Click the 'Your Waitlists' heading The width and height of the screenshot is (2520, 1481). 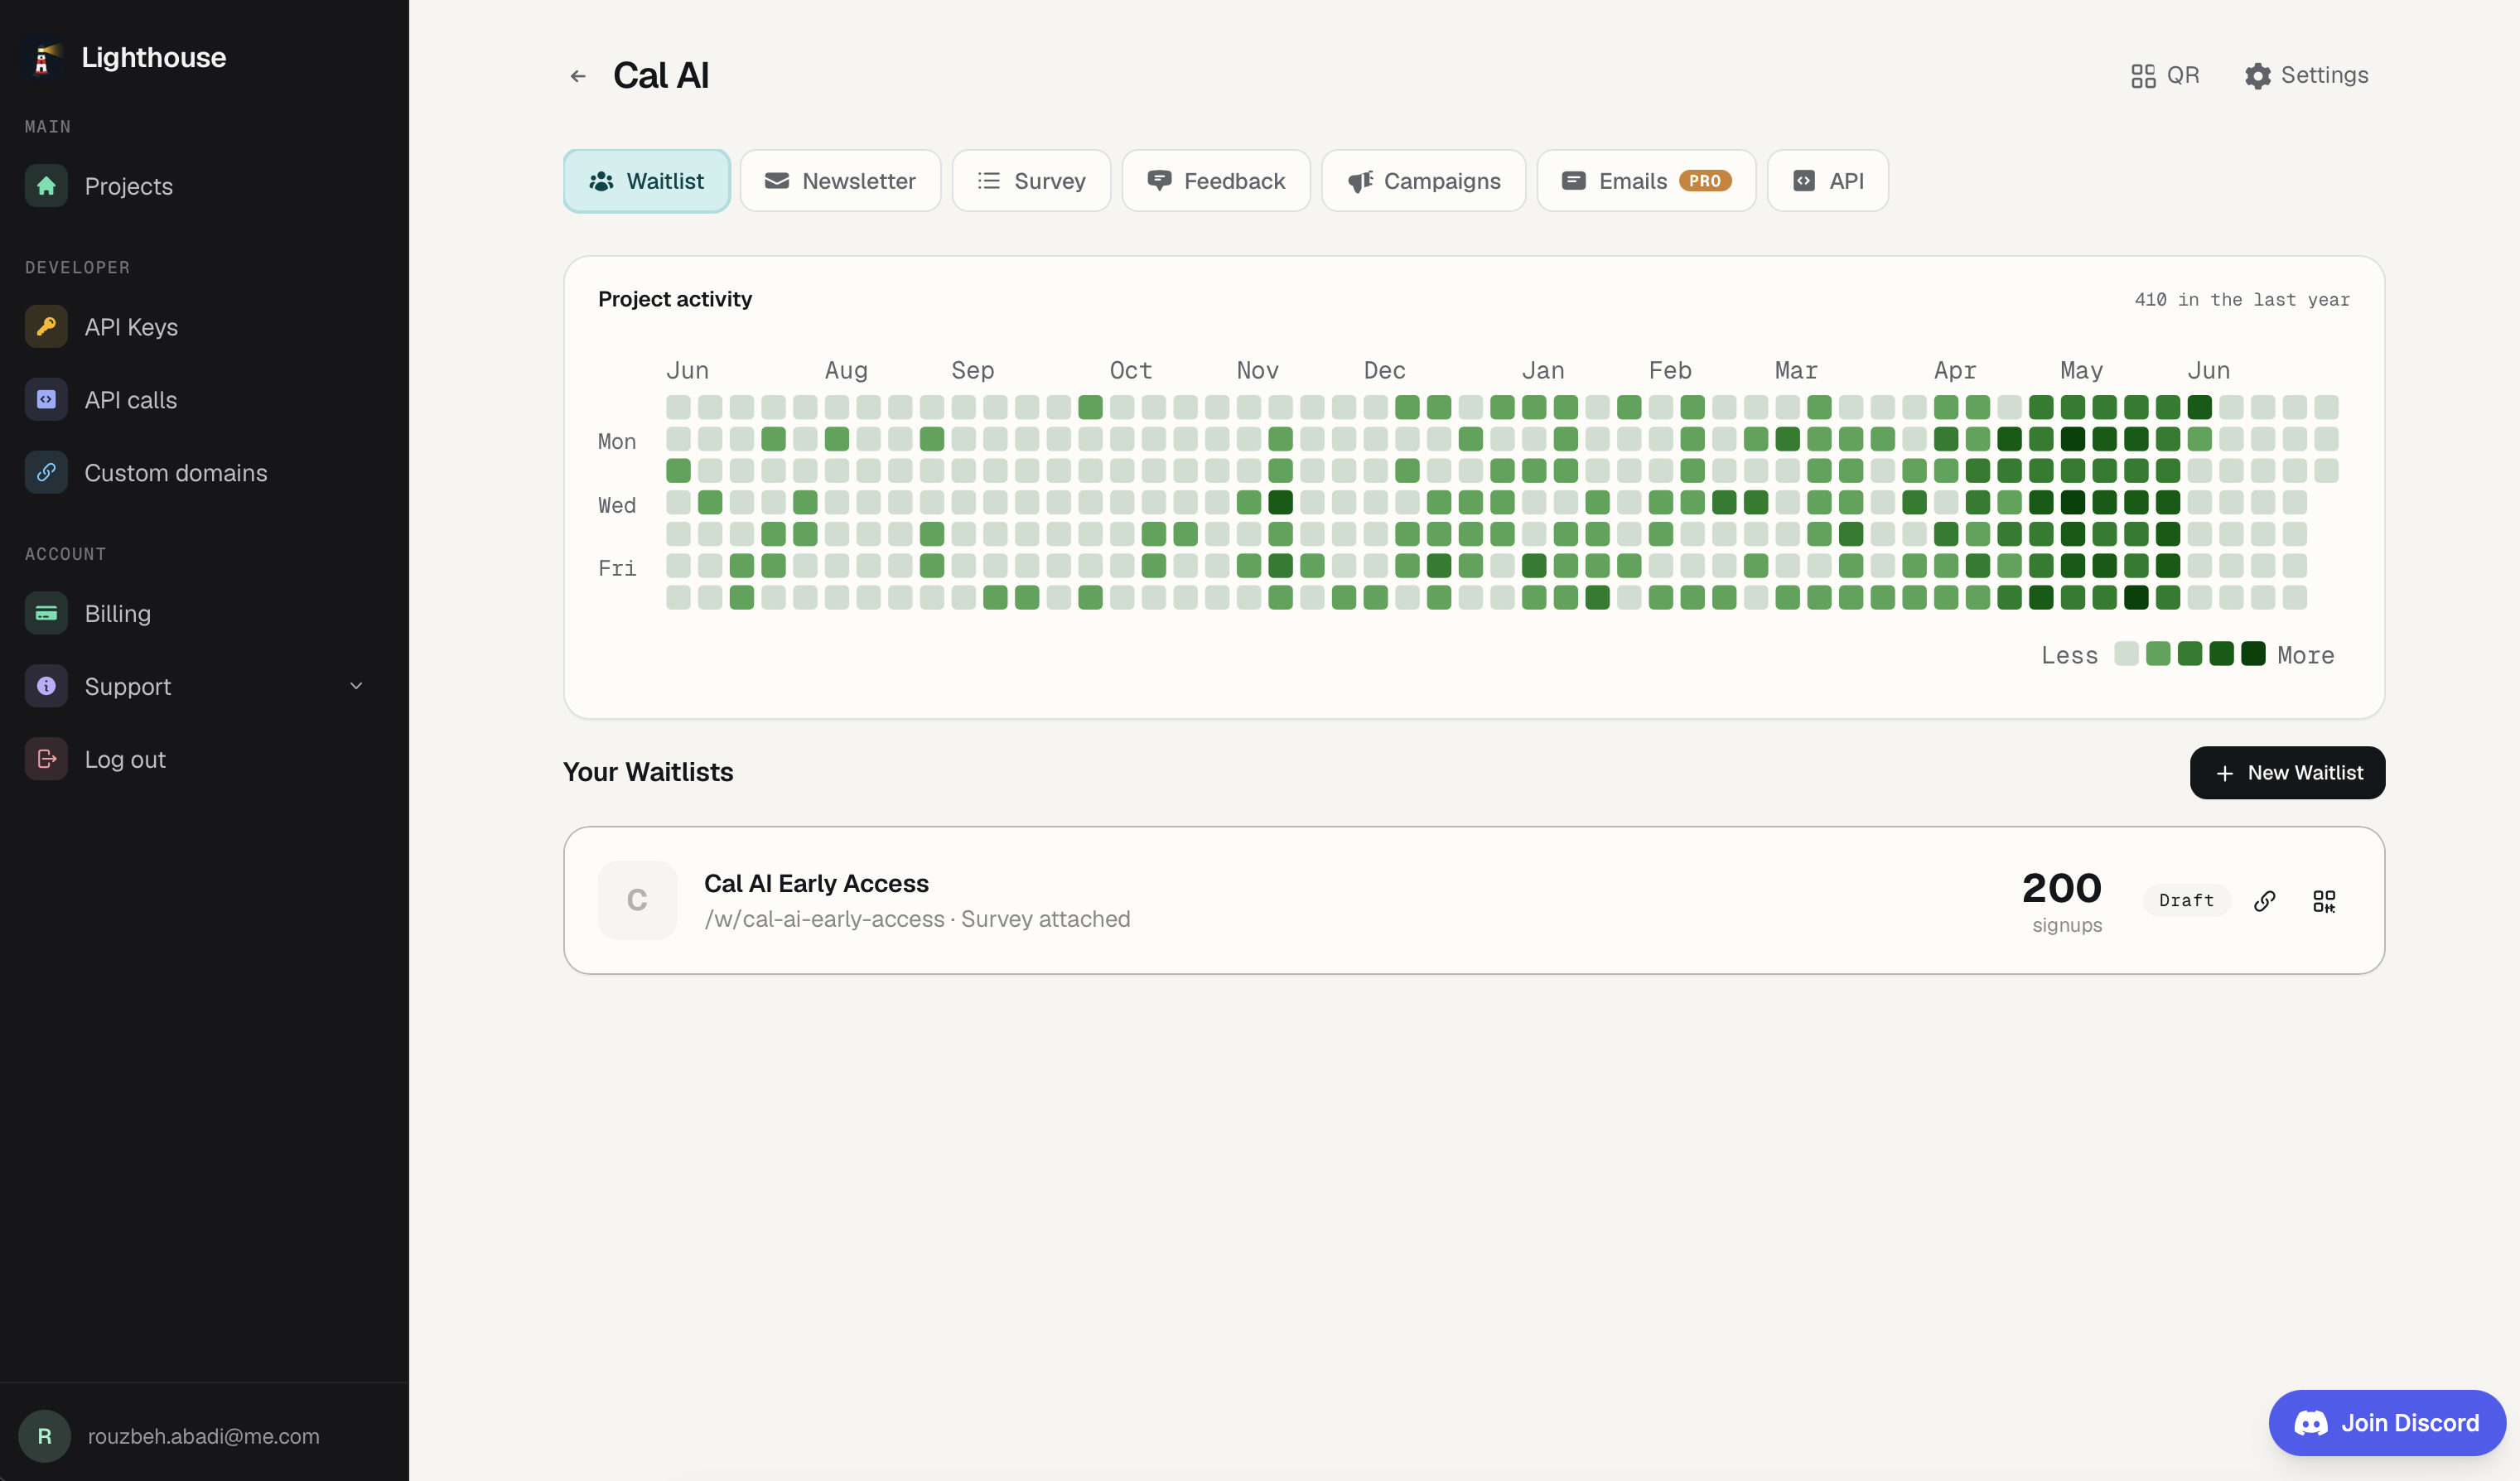click(648, 772)
